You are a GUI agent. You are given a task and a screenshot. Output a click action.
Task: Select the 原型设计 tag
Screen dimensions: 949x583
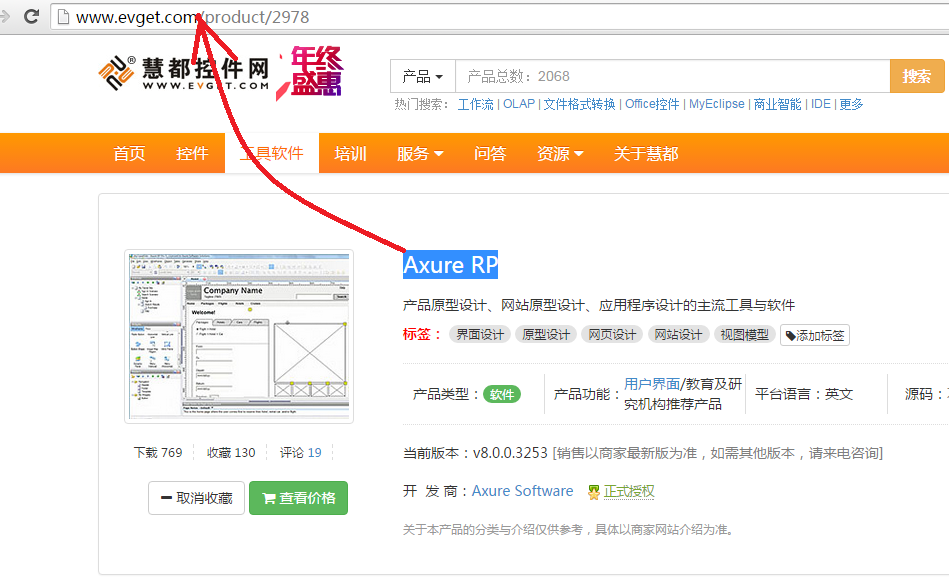(x=546, y=335)
